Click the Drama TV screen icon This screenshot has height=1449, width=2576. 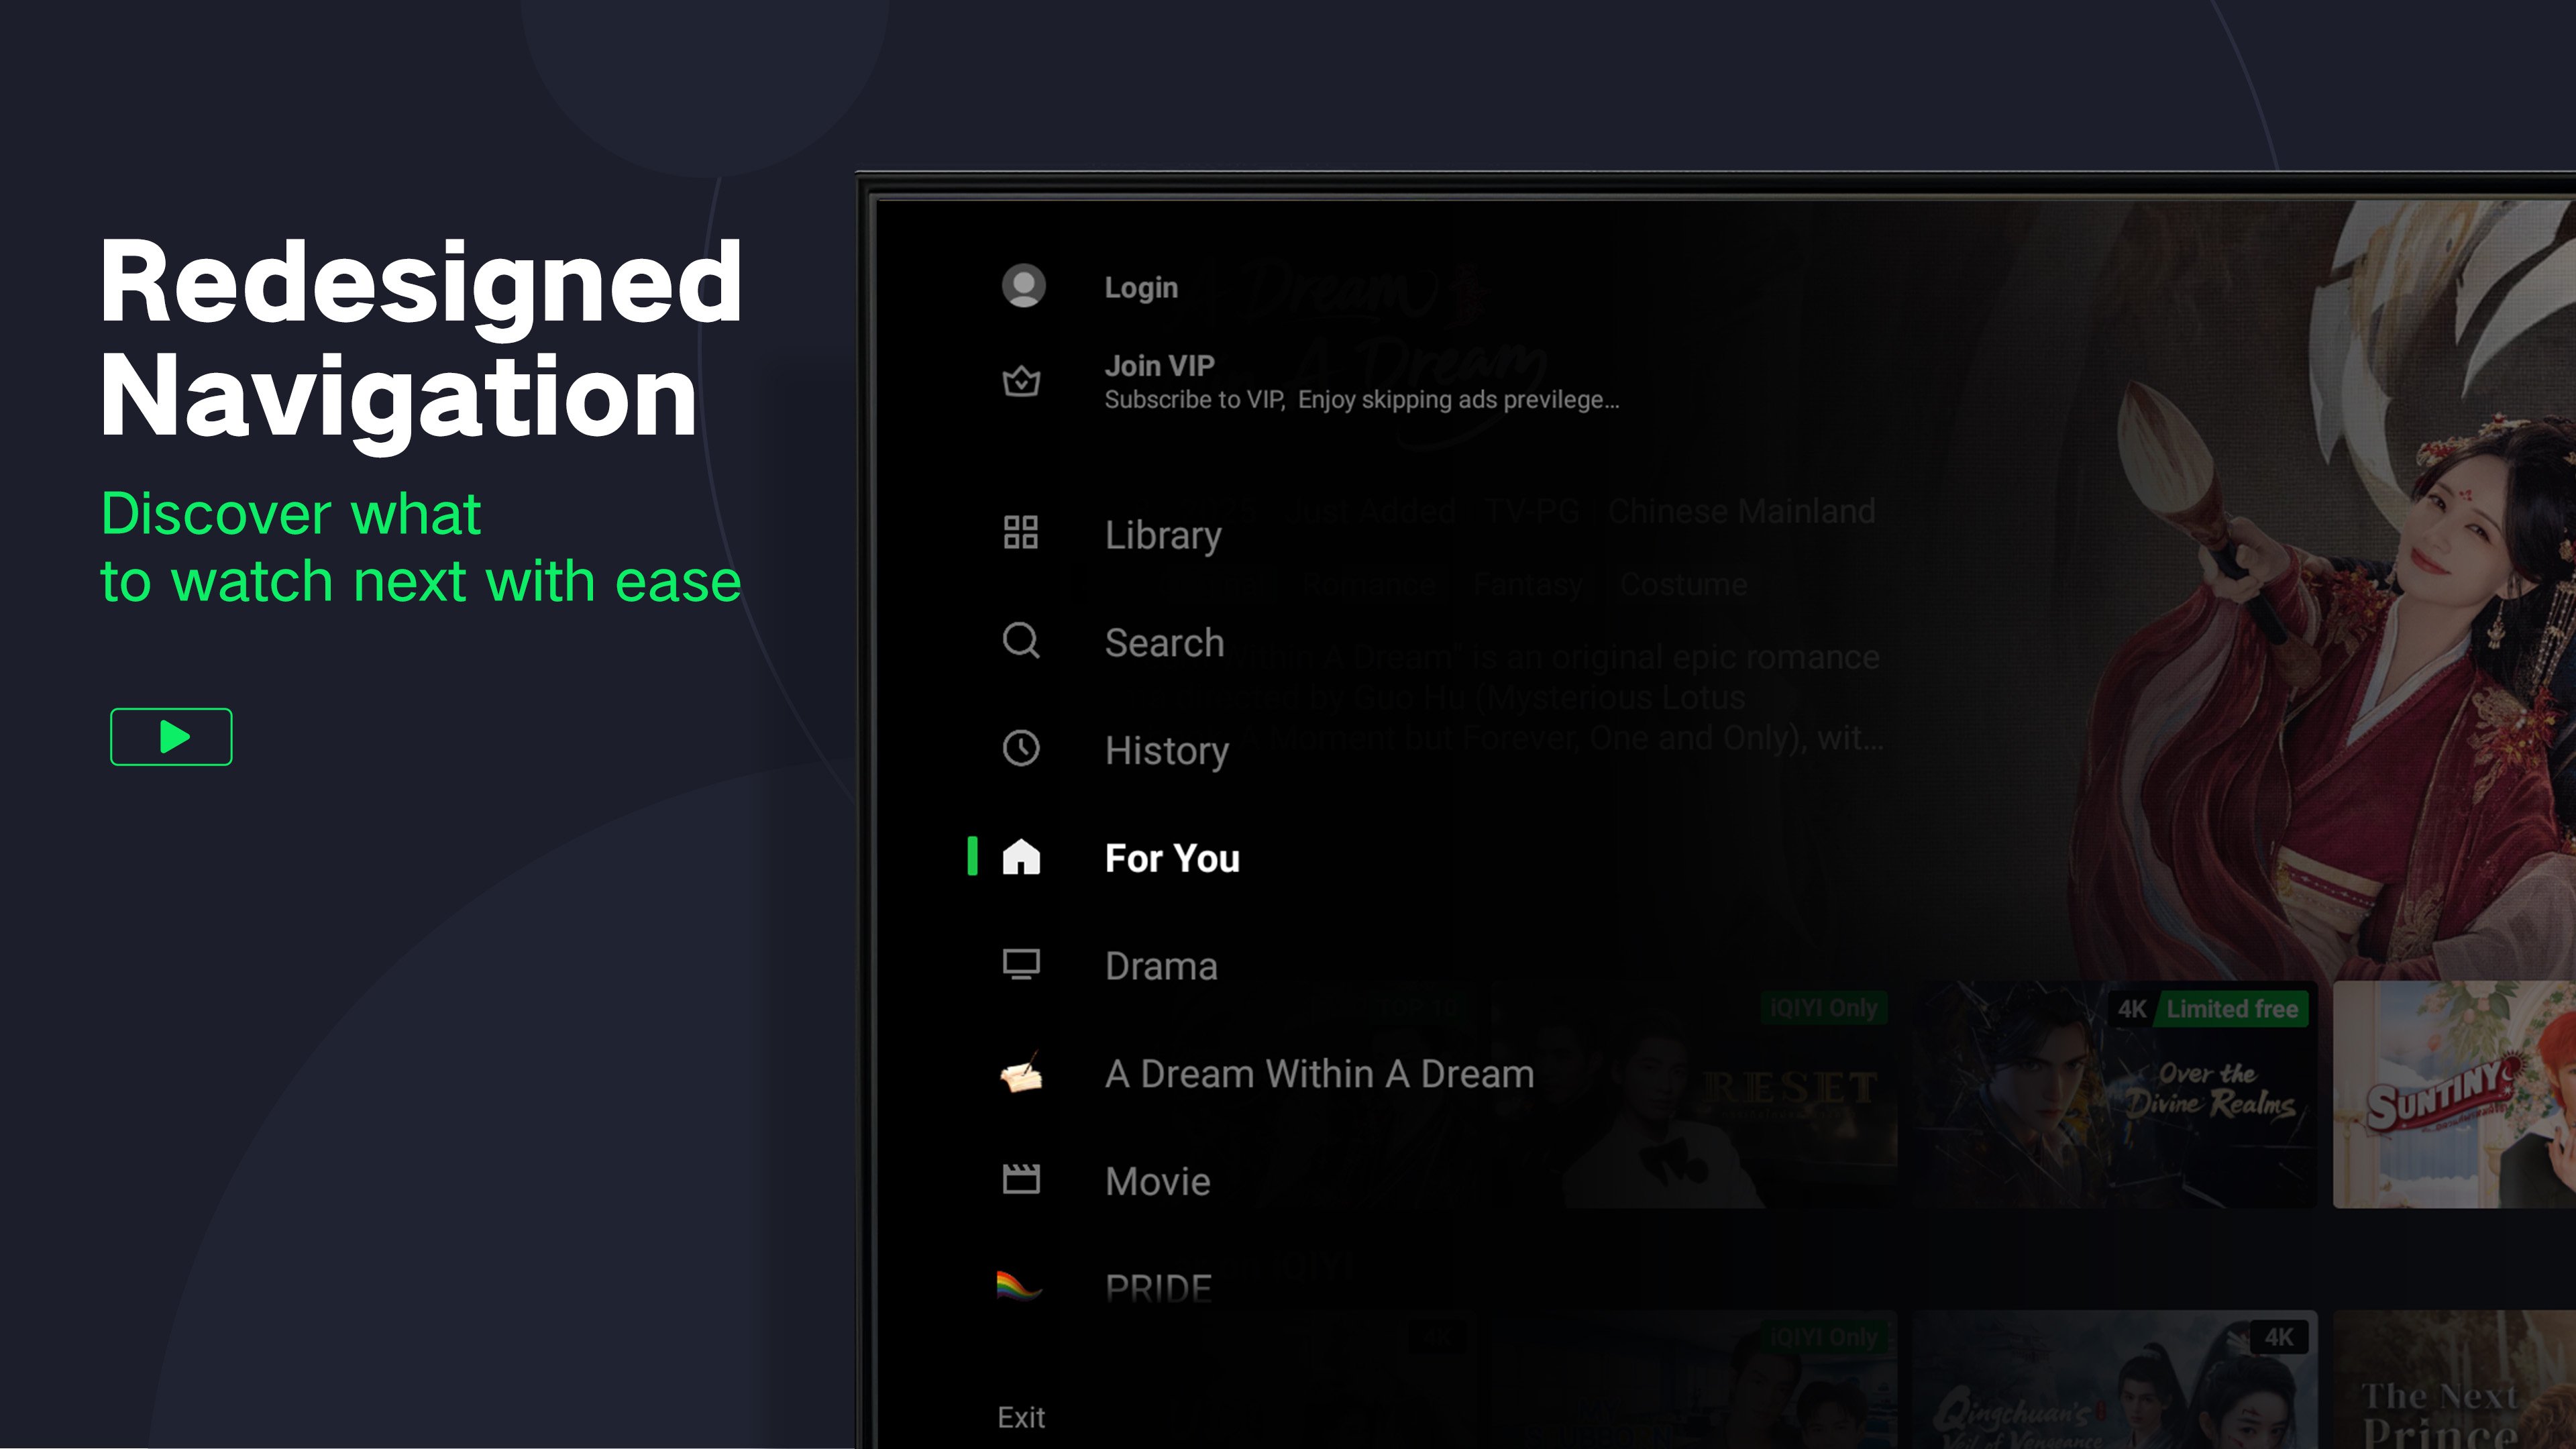(x=1020, y=965)
